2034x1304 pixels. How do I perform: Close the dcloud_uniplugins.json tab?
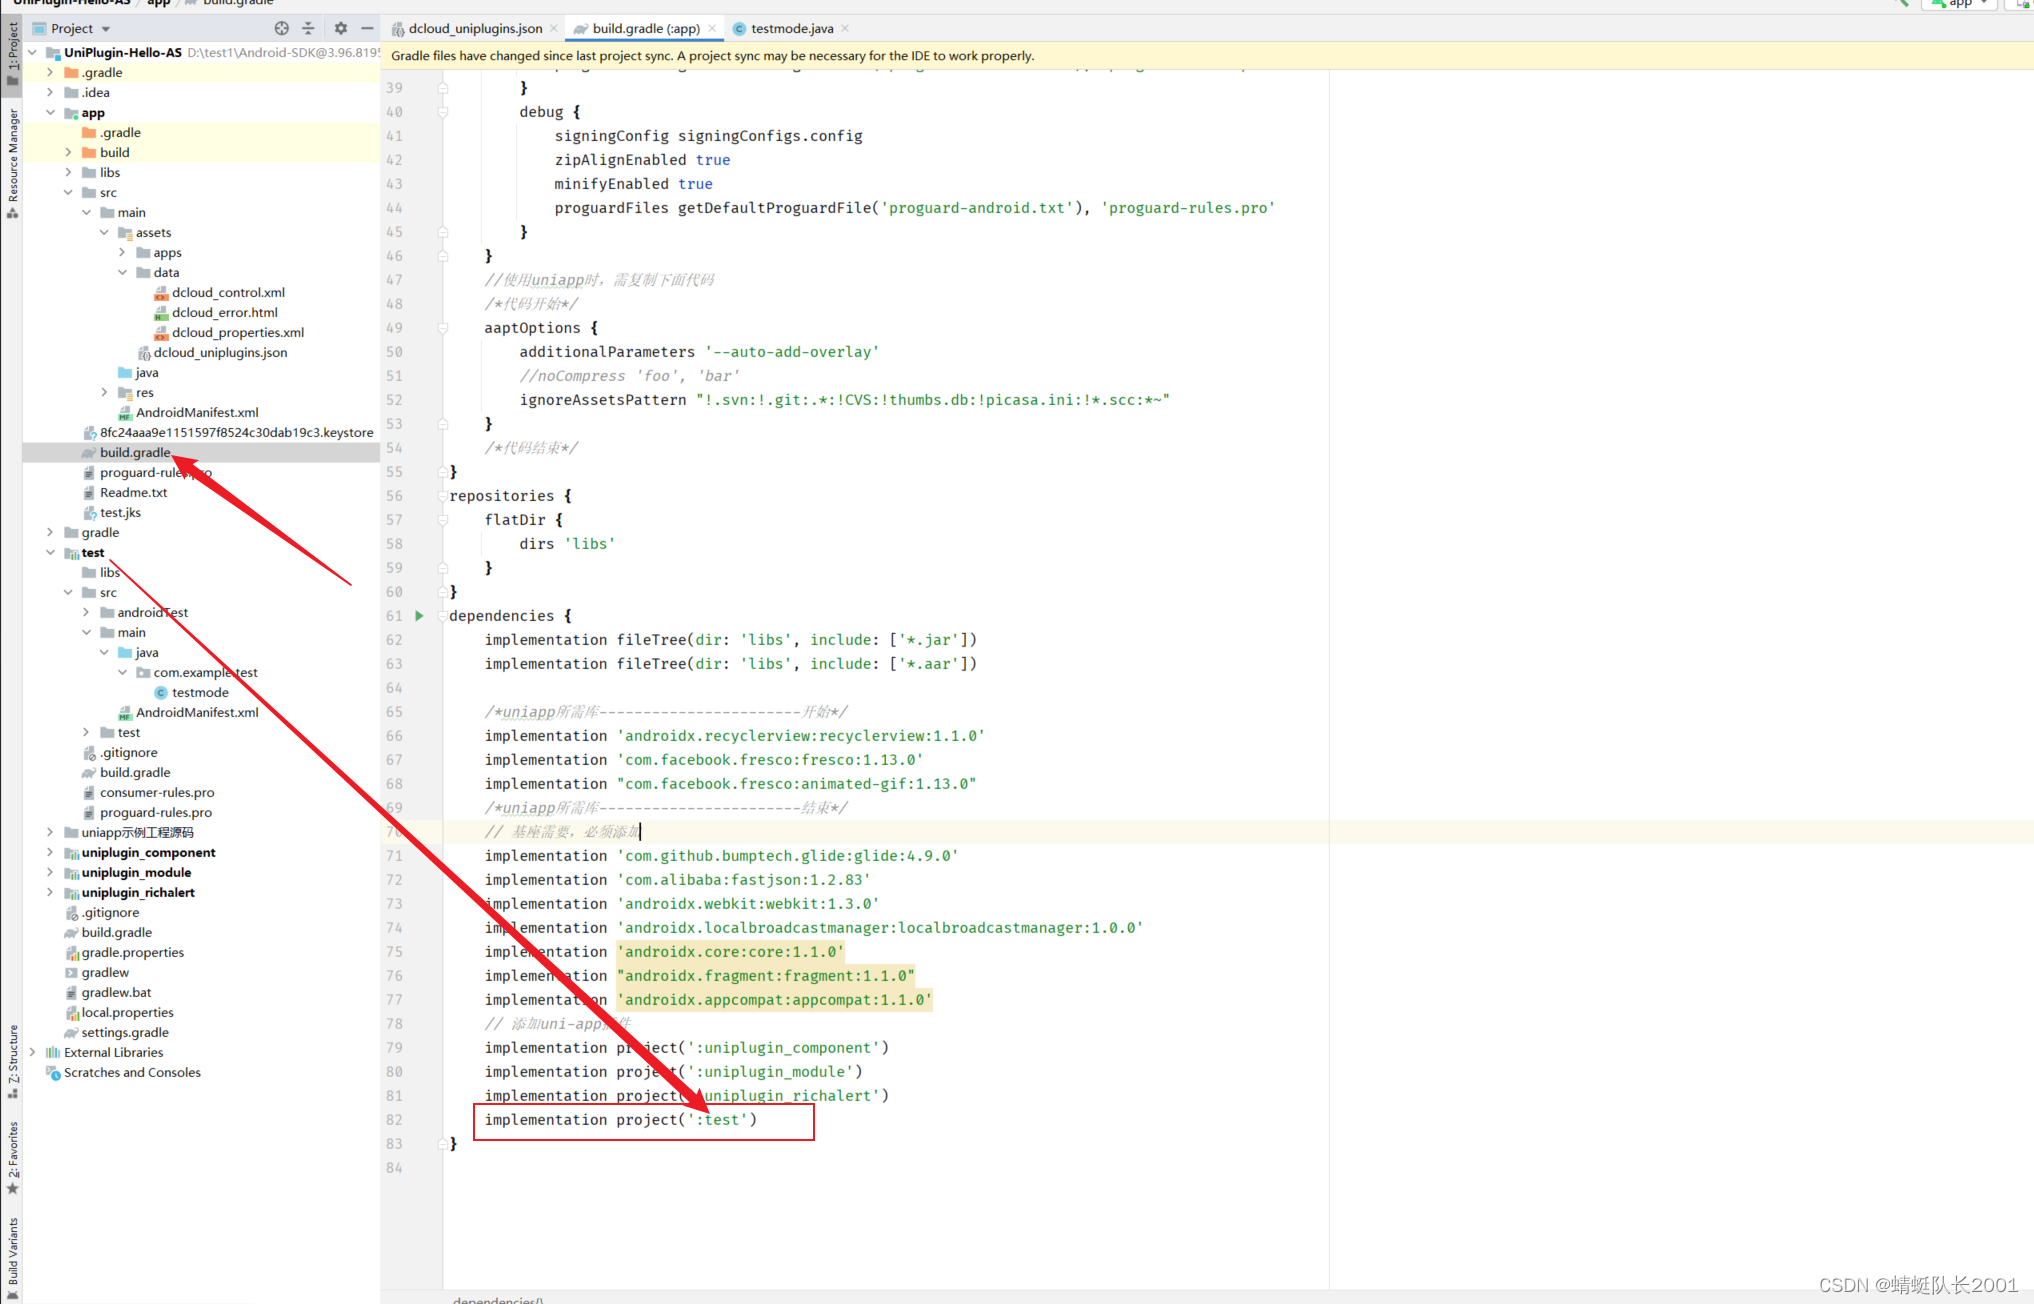553,28
